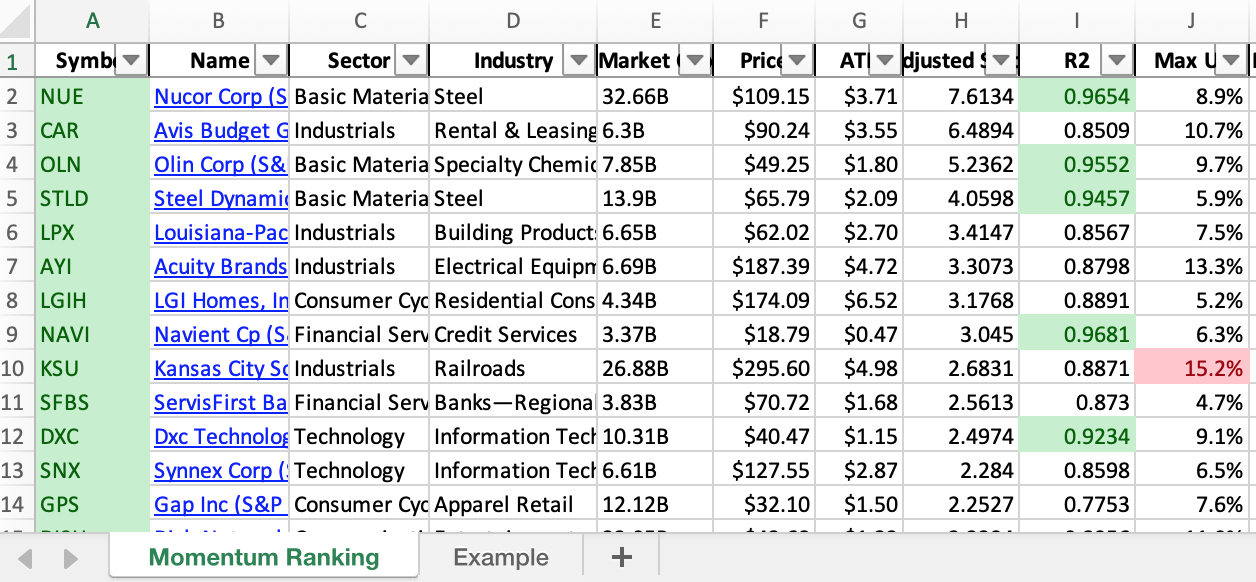
Task: Select the red-highlighted 15.2% cell
Action: tap(1192, 369)
